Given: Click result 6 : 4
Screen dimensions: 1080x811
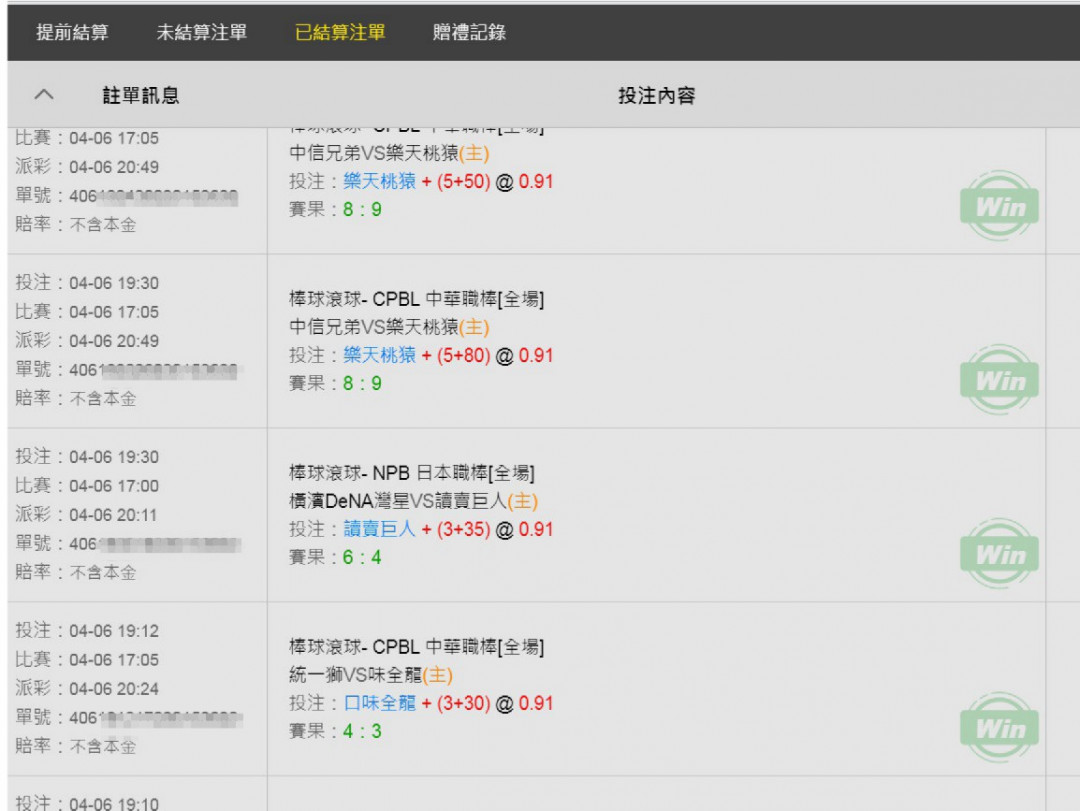Looking at the screenshot, I should point(362,557).
